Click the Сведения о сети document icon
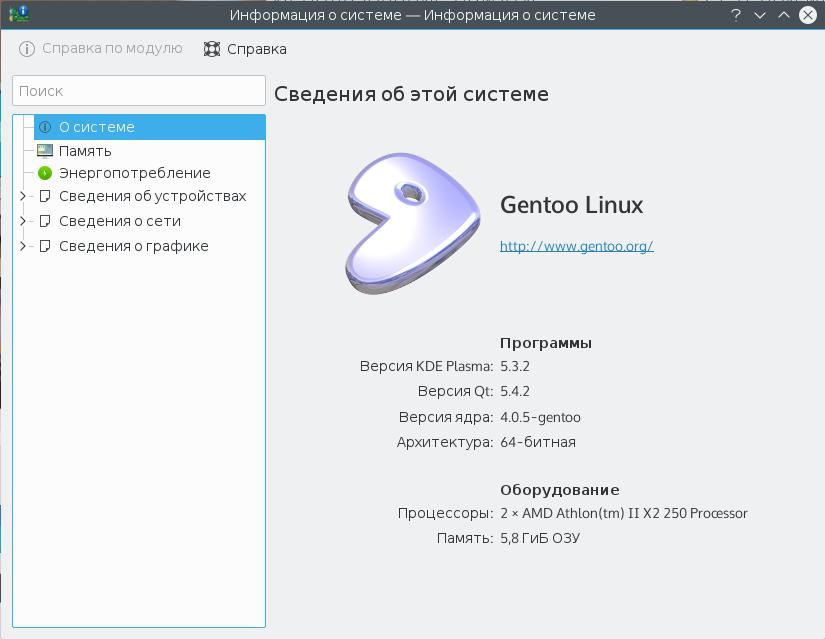This screenshot has height=639, width=825. 44,221
